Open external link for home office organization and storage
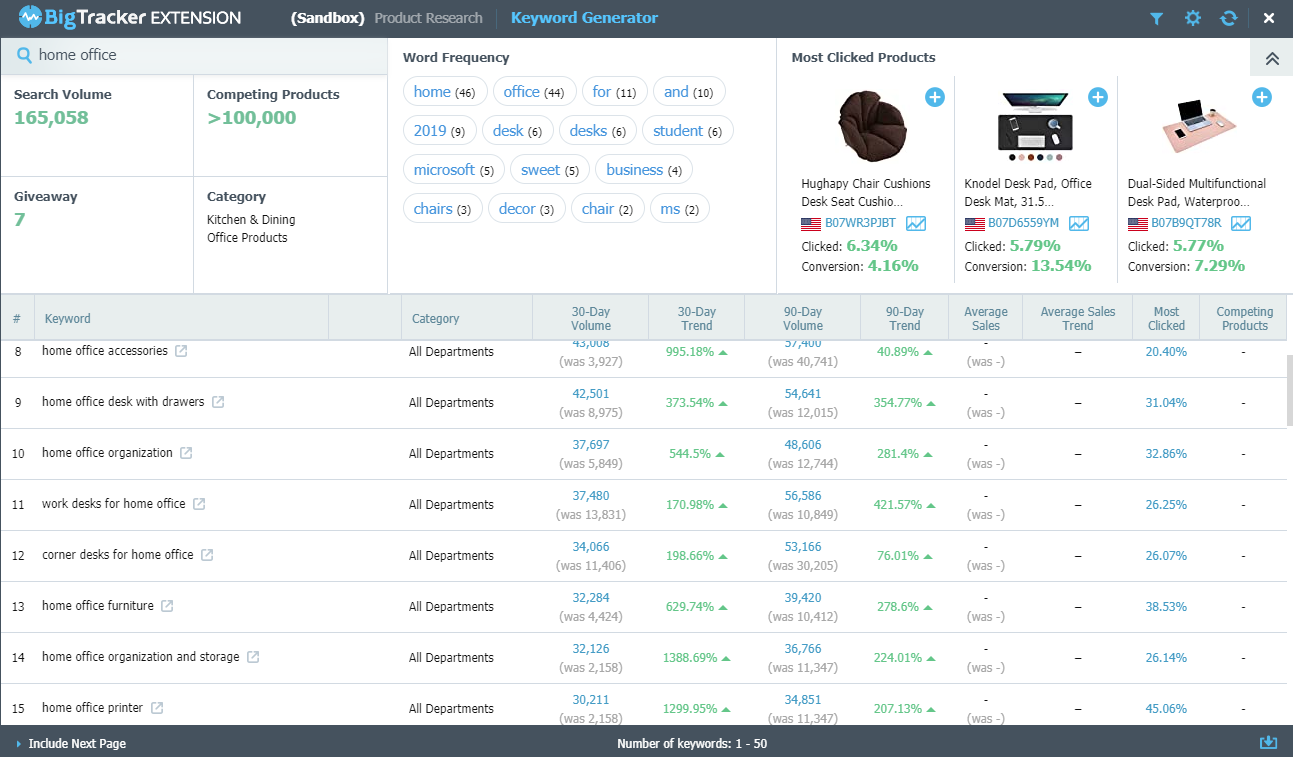1293x757 pixels. (253, 657)
